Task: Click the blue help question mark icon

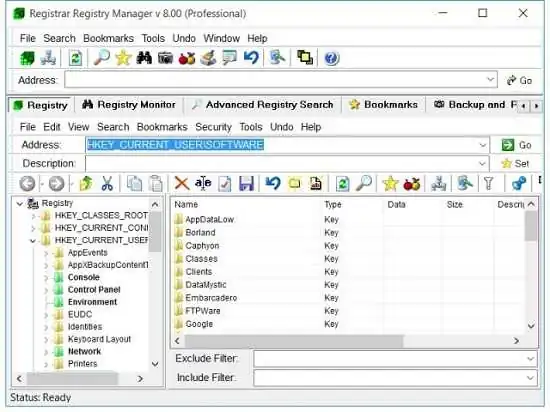Action: point(331,58)
